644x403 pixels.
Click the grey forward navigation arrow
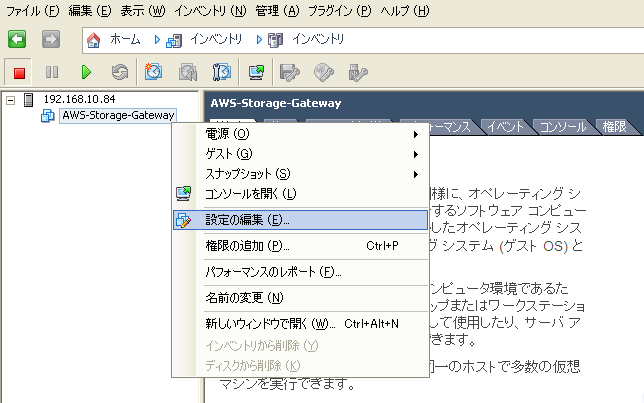(51, 39)
